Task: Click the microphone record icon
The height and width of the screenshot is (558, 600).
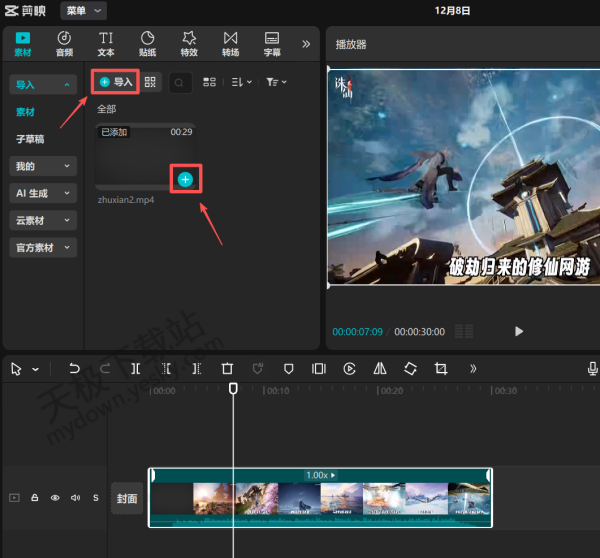Action: [x=592, y=369]
